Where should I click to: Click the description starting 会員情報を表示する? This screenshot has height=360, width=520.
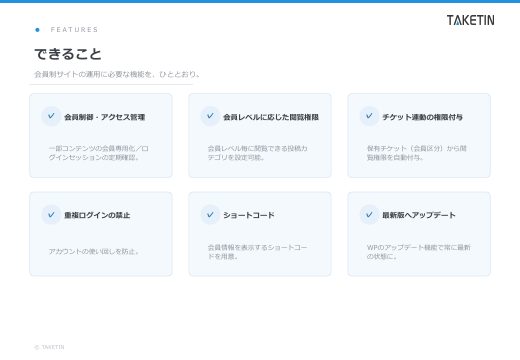point(257,252)
